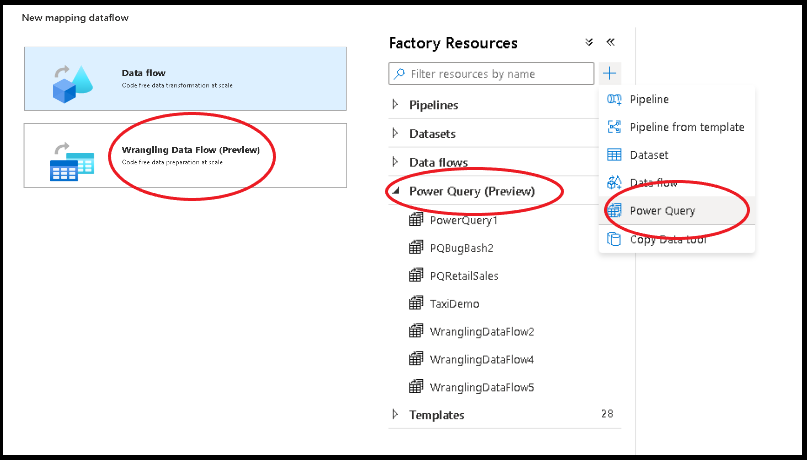
Task: Select the Data flow option card
Action: (185, 78)
